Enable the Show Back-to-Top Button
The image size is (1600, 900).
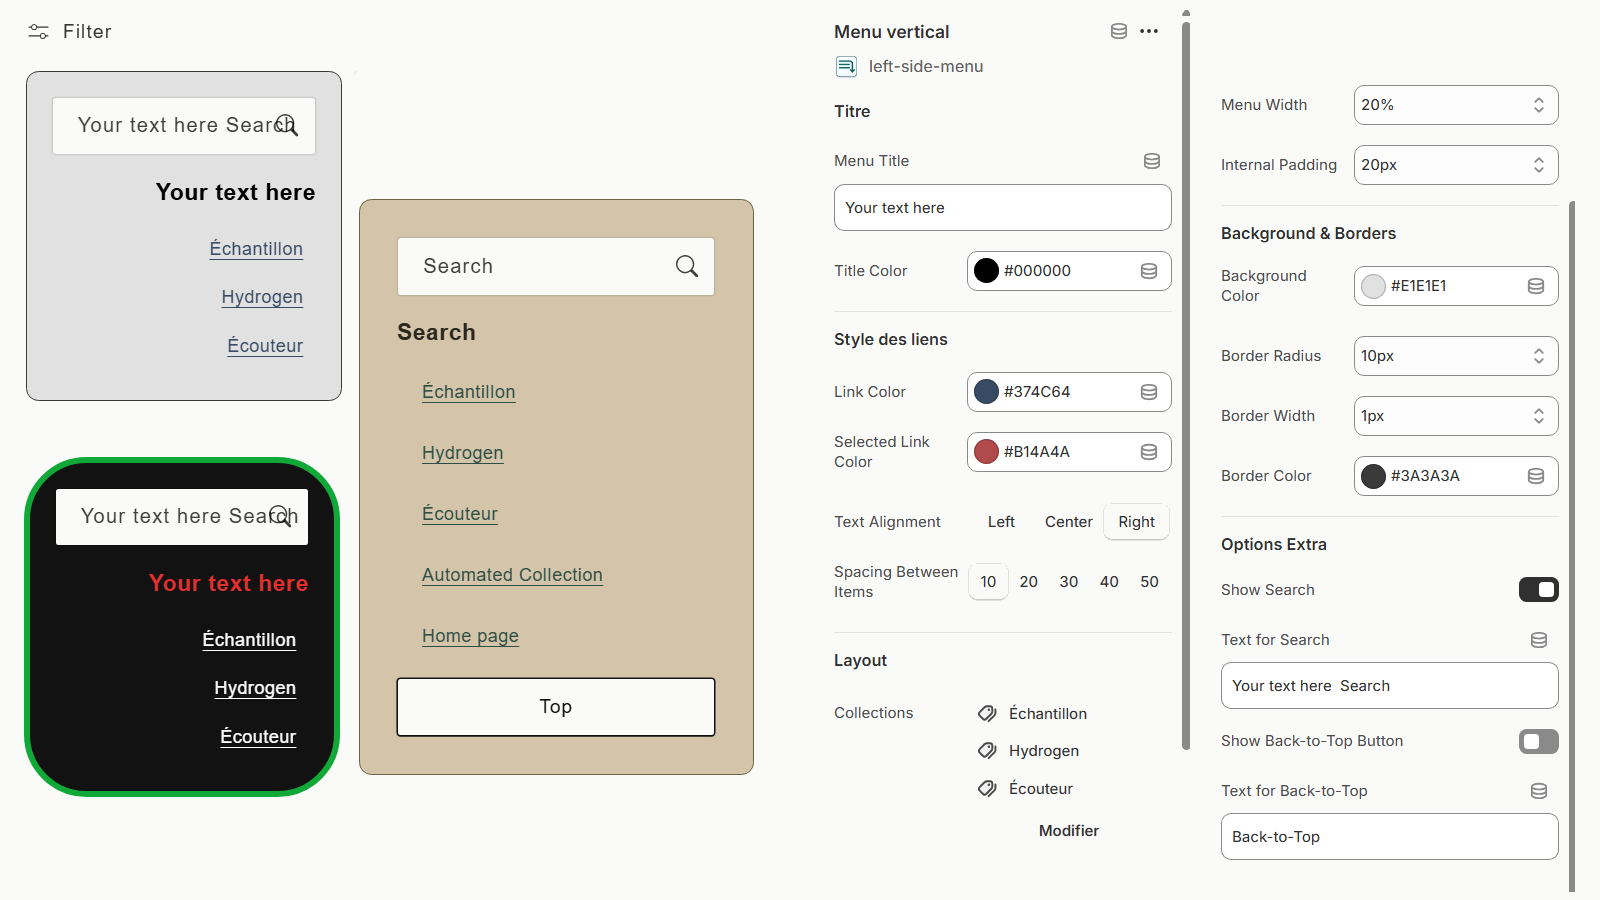click(x=1538, y=741)
